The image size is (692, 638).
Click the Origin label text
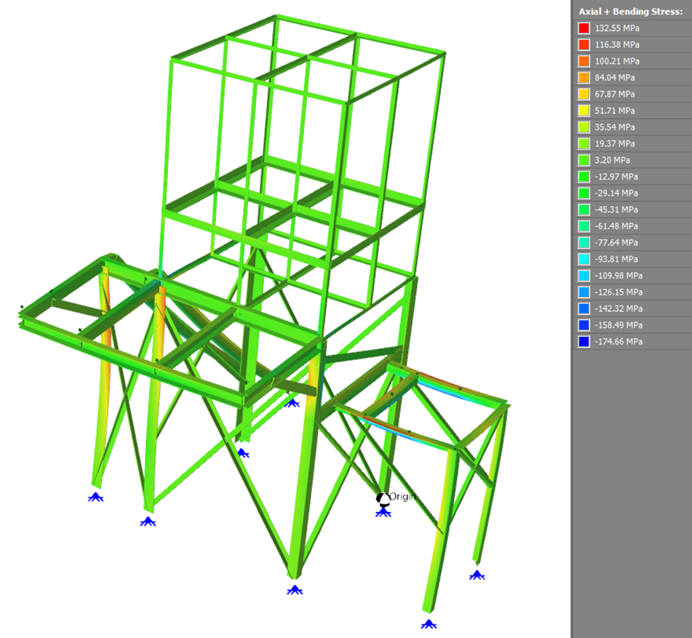click(402, 496)
